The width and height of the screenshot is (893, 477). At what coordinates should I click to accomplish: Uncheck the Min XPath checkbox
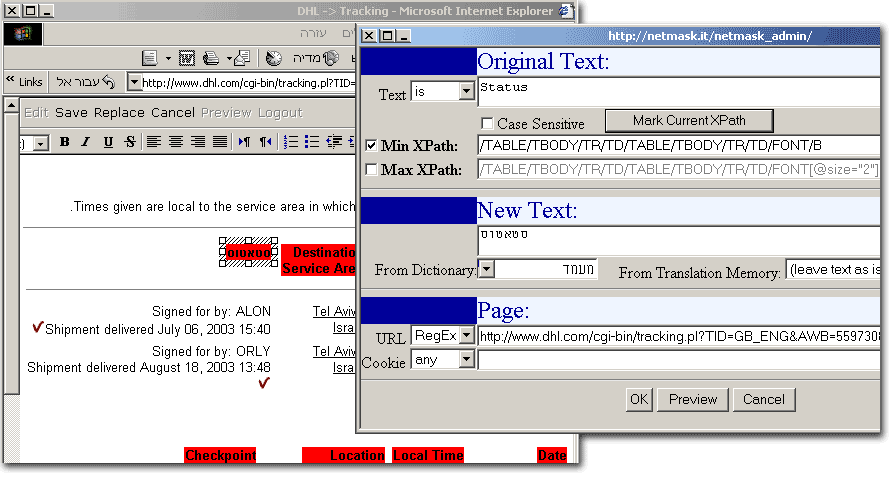[371, 146]
